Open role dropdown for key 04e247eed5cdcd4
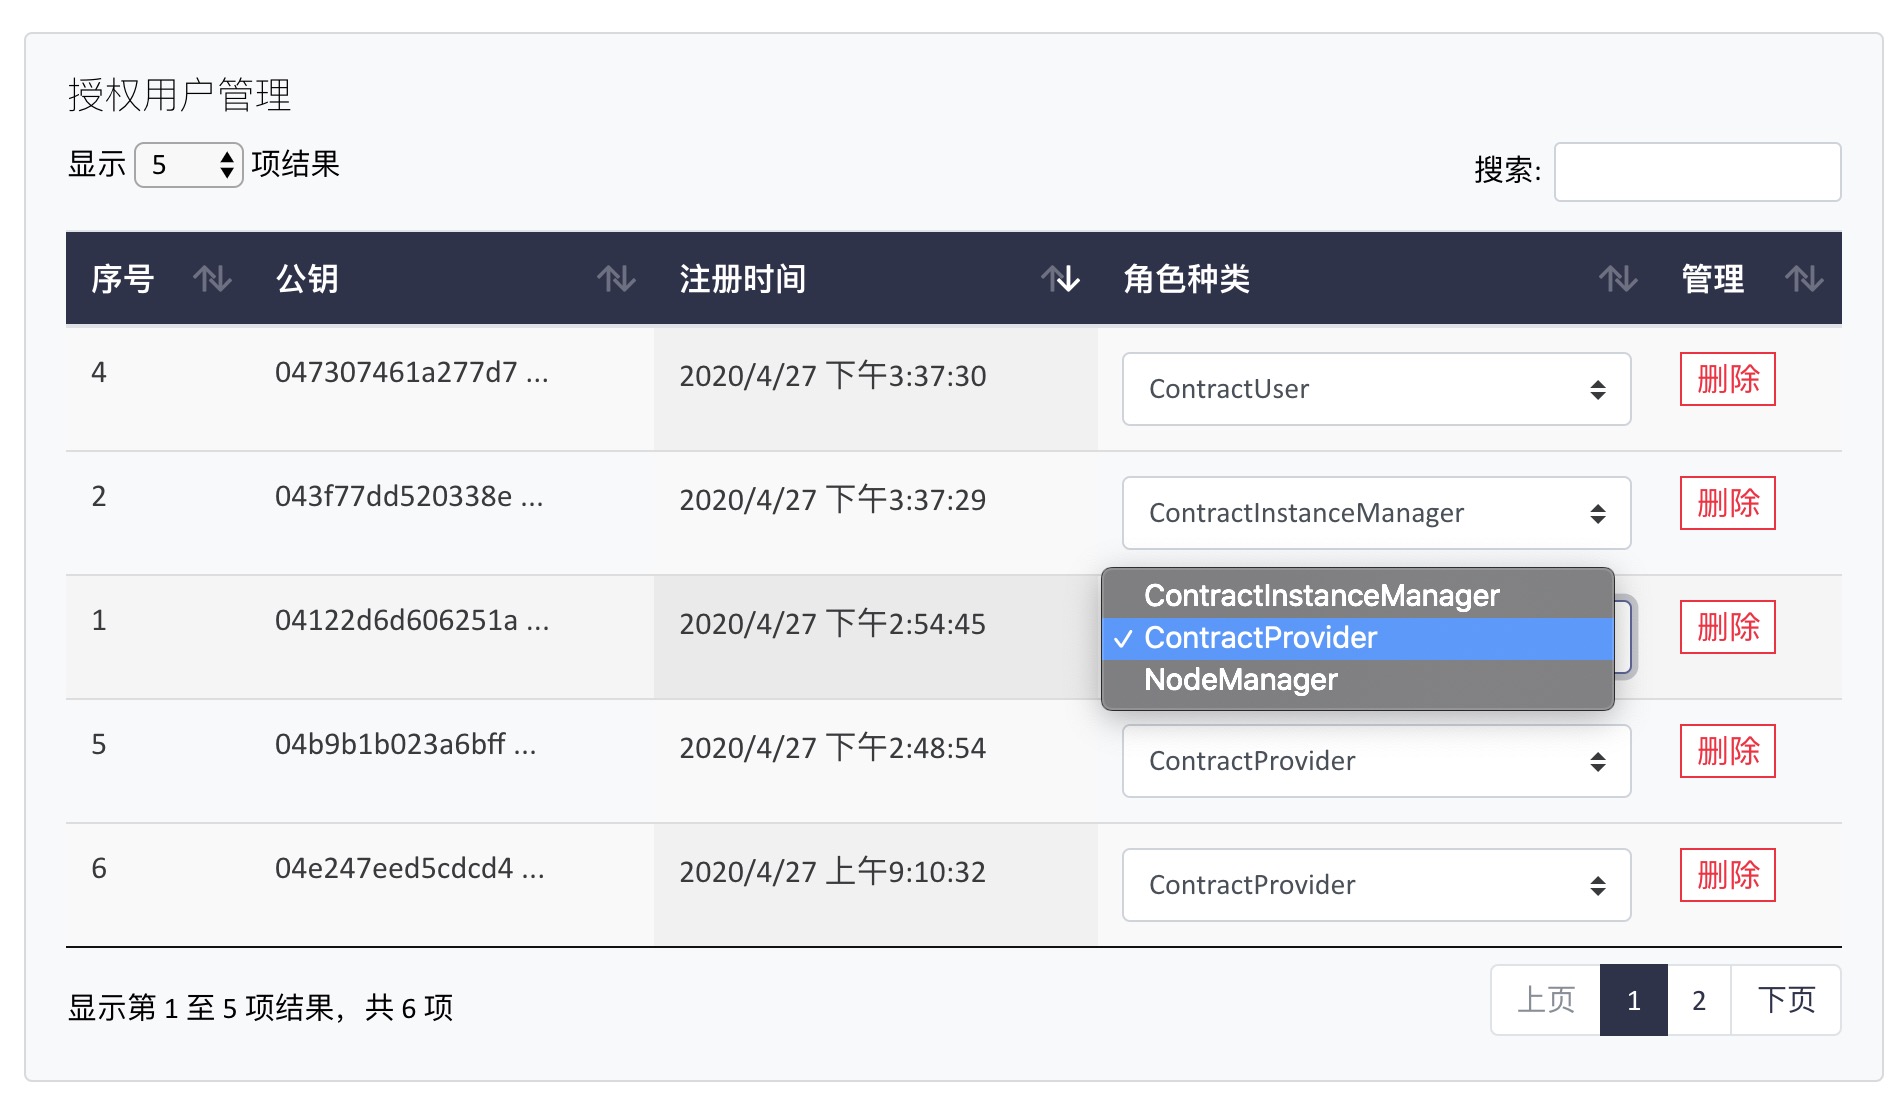 coord(1376,885)
